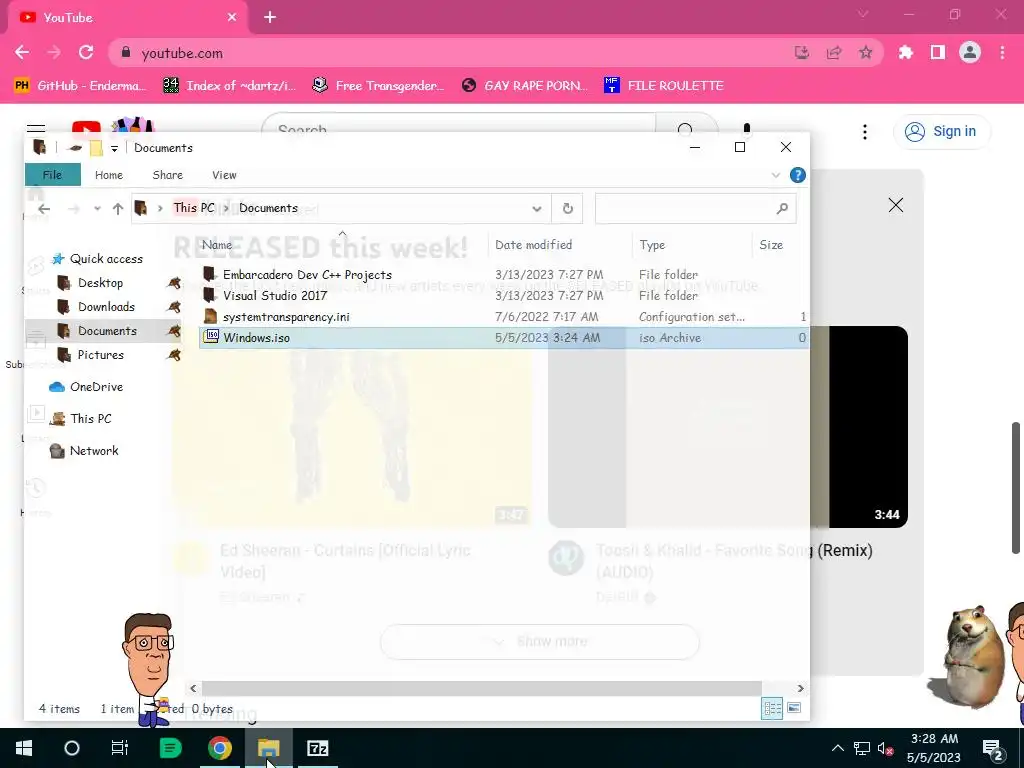Click the Explorer search box
Image resolution: width=1024 pixels, height=768 pixels.
tap(696, 208)
